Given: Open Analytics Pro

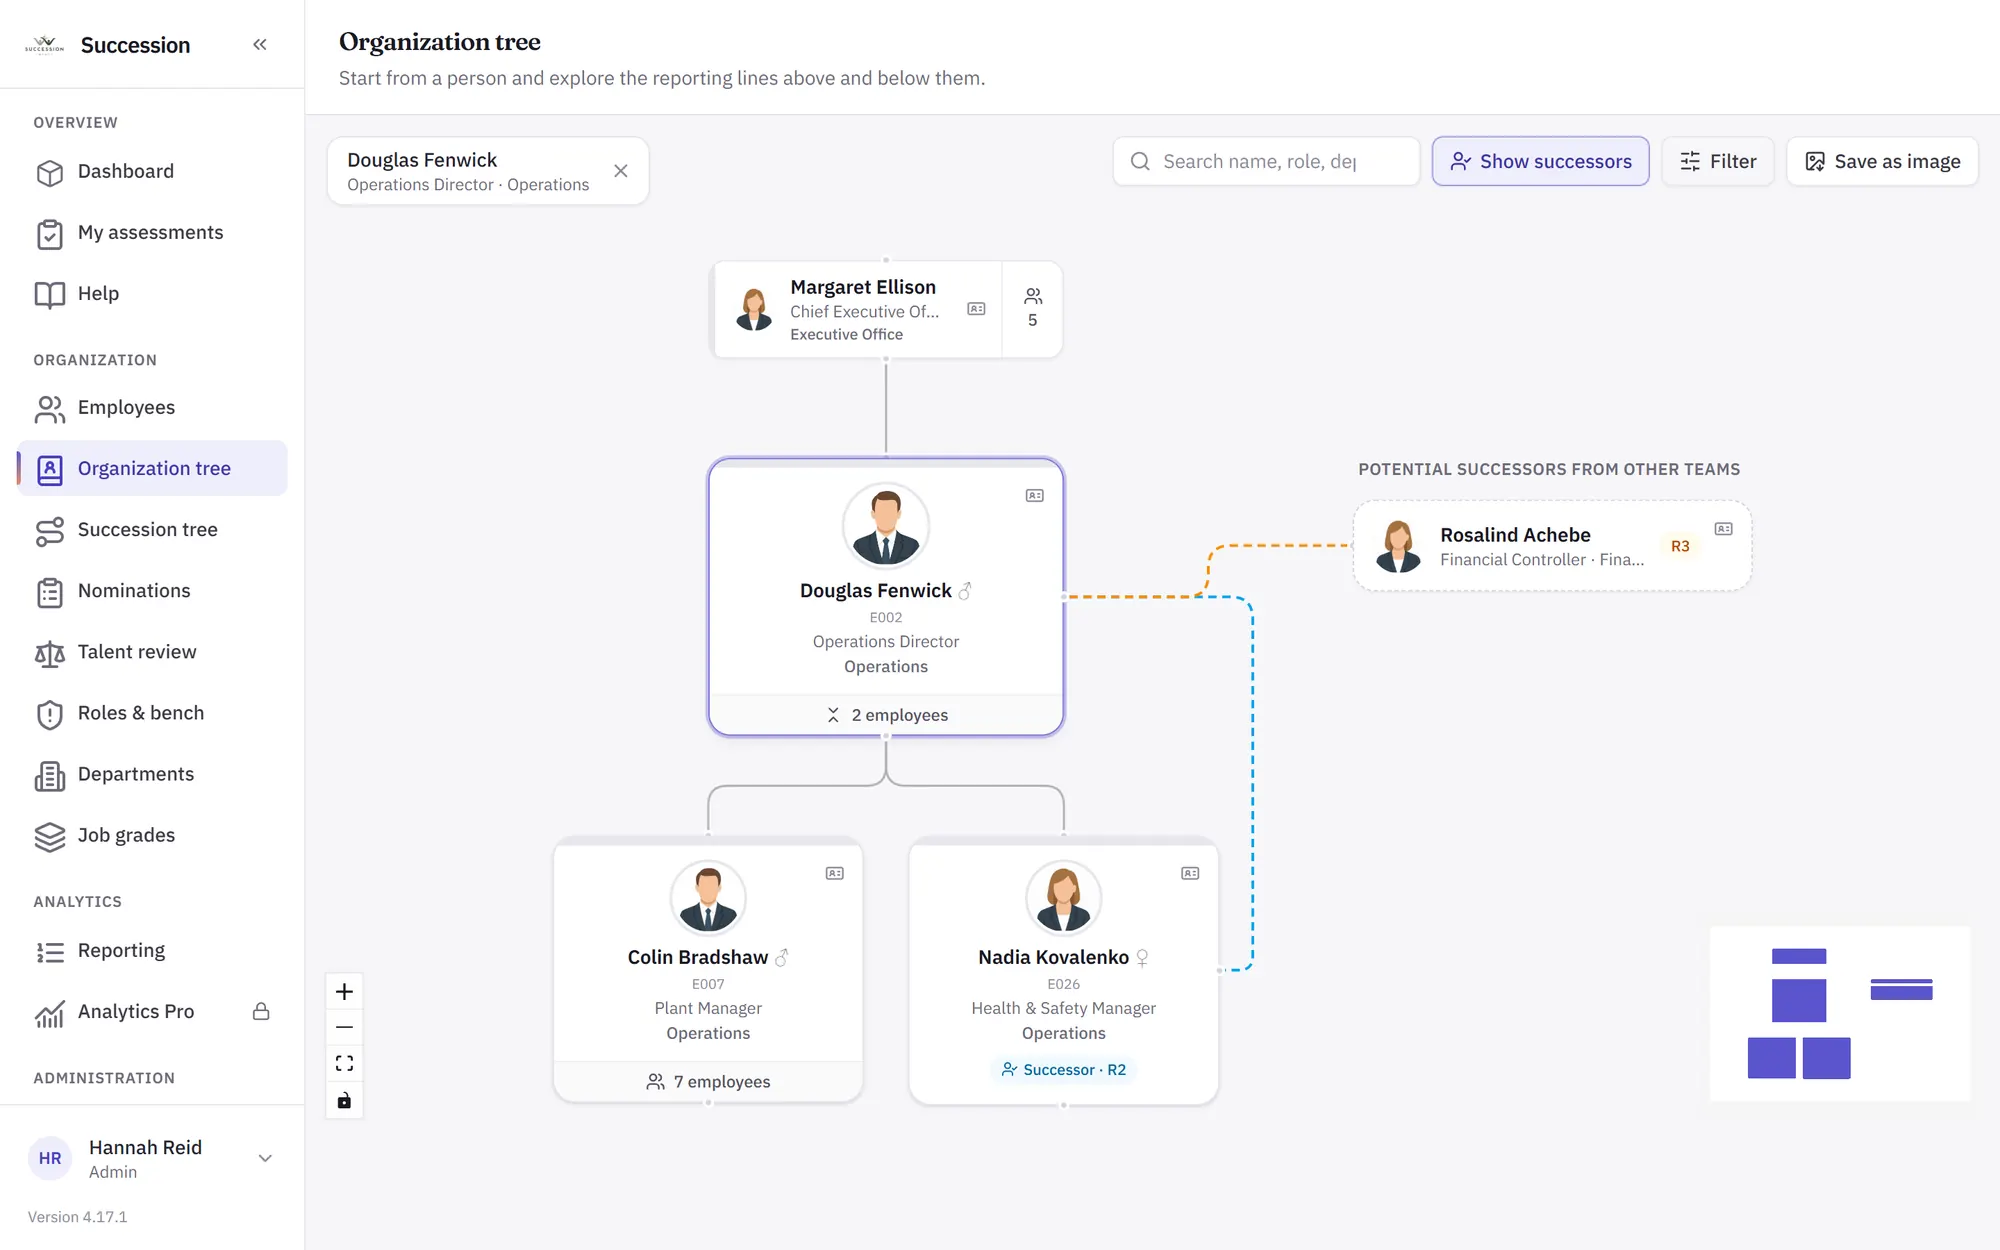Looking at the screenshot, I should [152, 1012].
